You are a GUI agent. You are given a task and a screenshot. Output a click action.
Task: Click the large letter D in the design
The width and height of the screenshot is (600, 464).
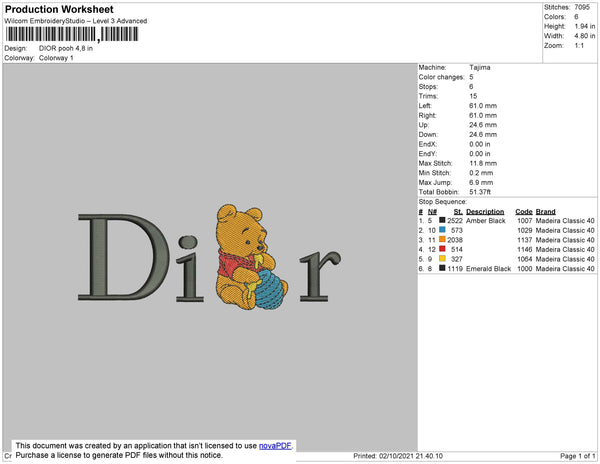click(123, 257)
